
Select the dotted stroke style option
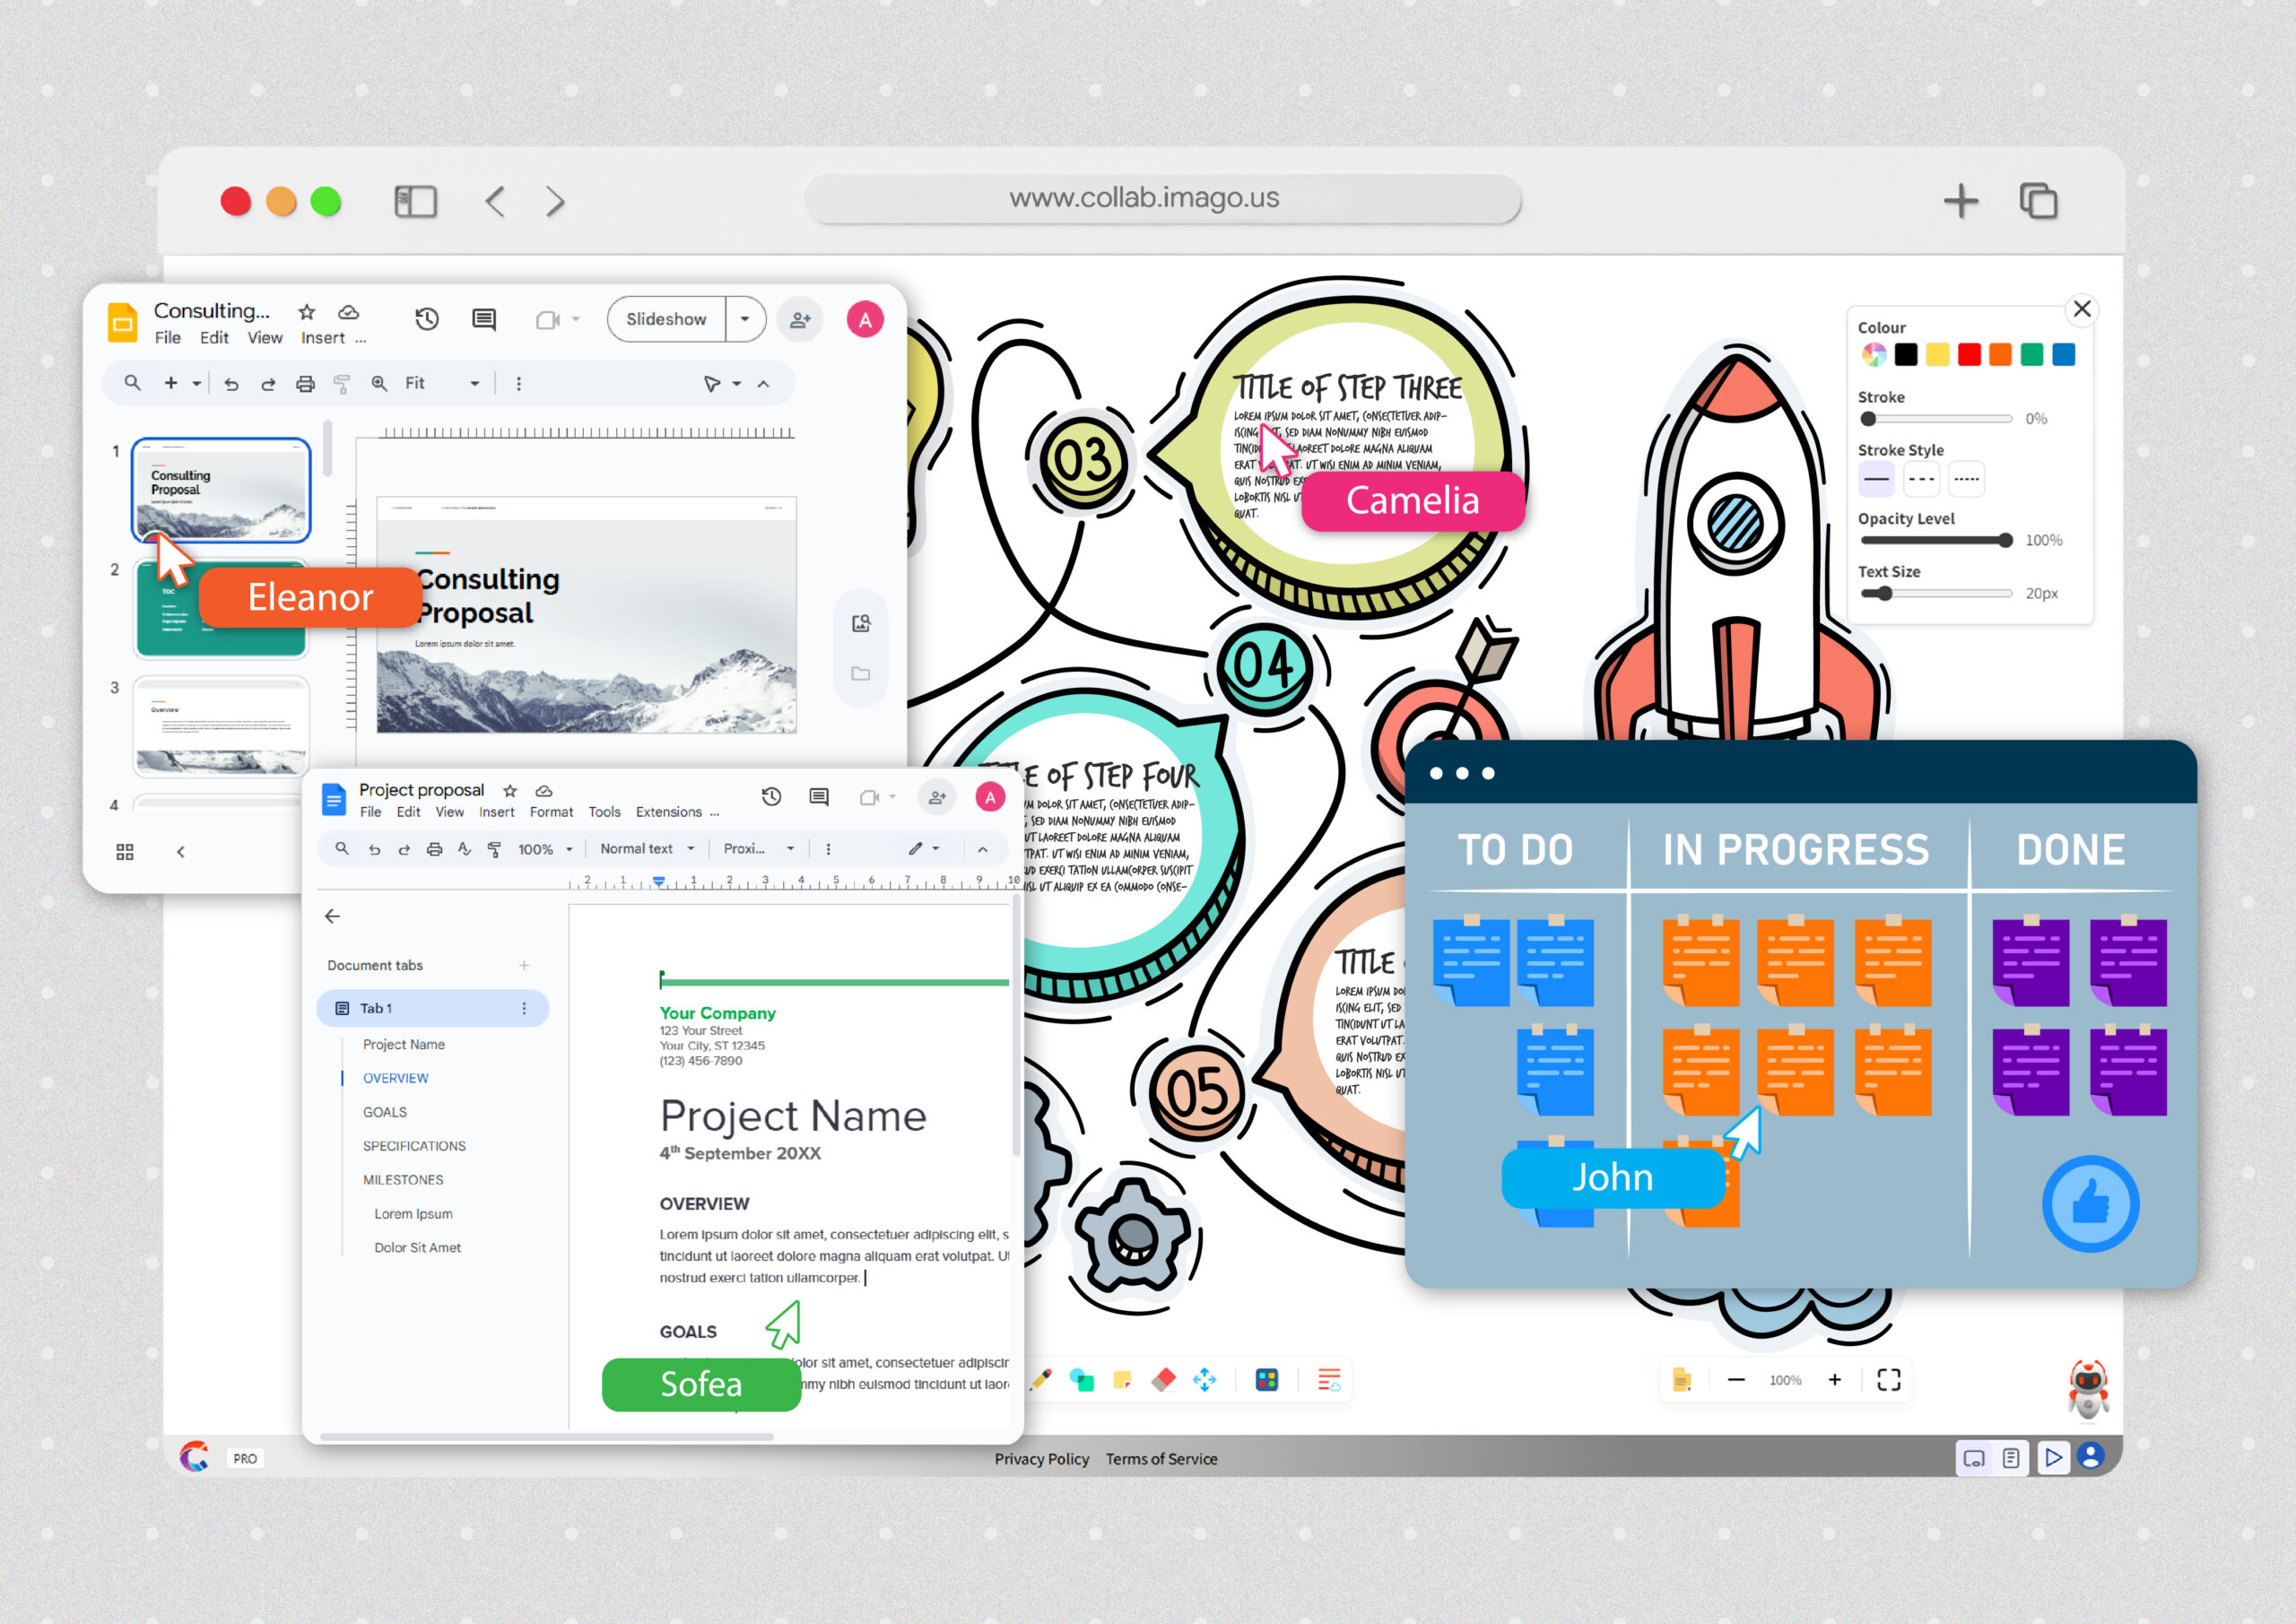coord(1966,479)
